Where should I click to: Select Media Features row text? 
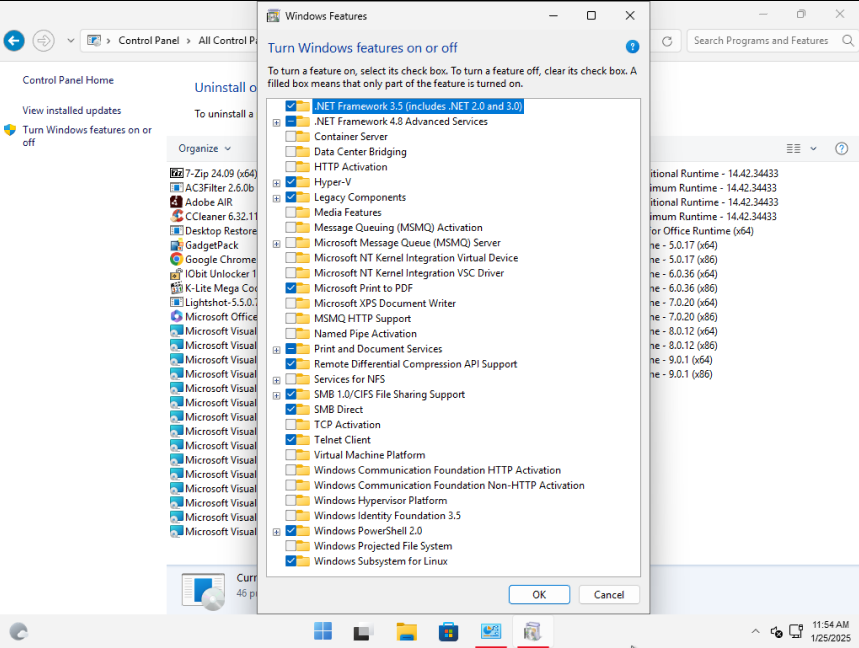pyautogui.click(x=347, y=212)
